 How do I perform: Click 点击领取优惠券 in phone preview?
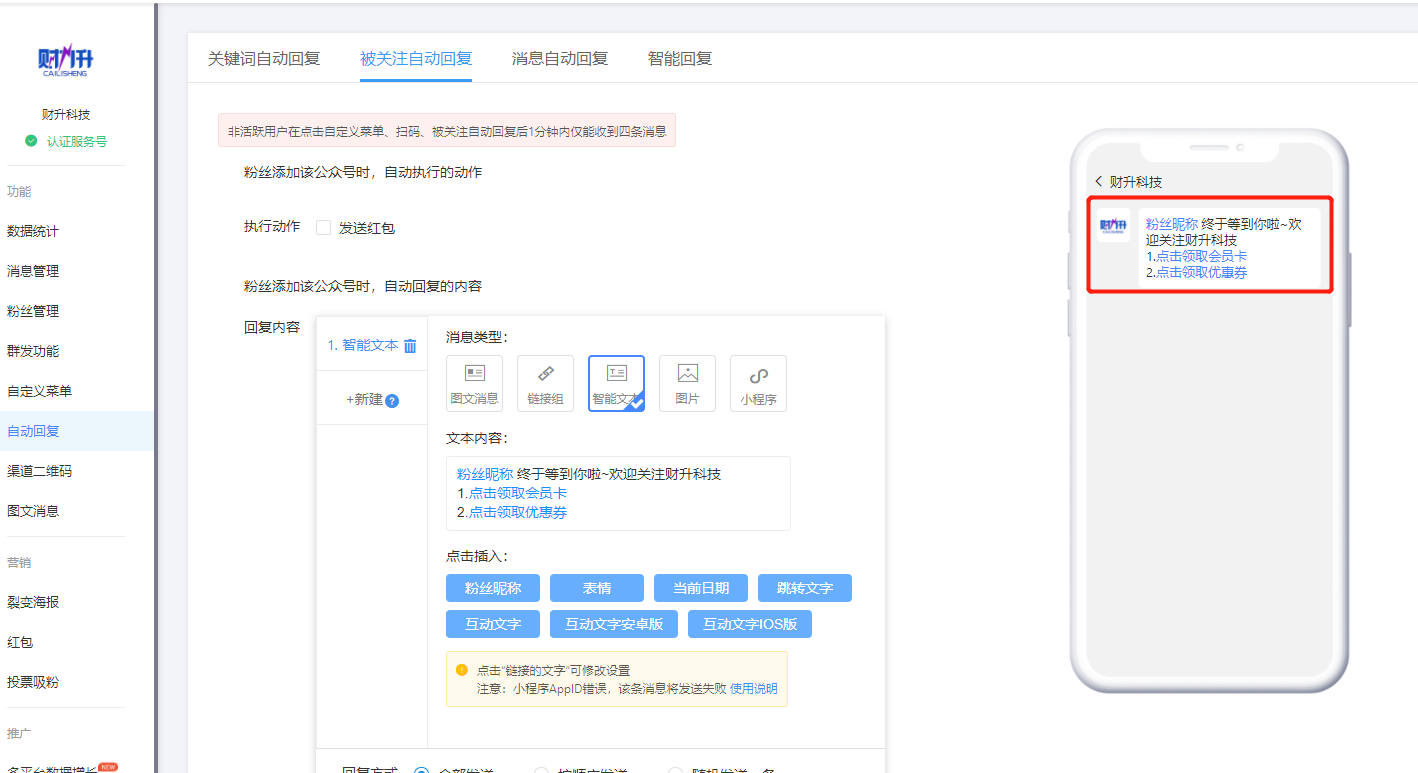pyautogui.click(x=1201, y=272)
